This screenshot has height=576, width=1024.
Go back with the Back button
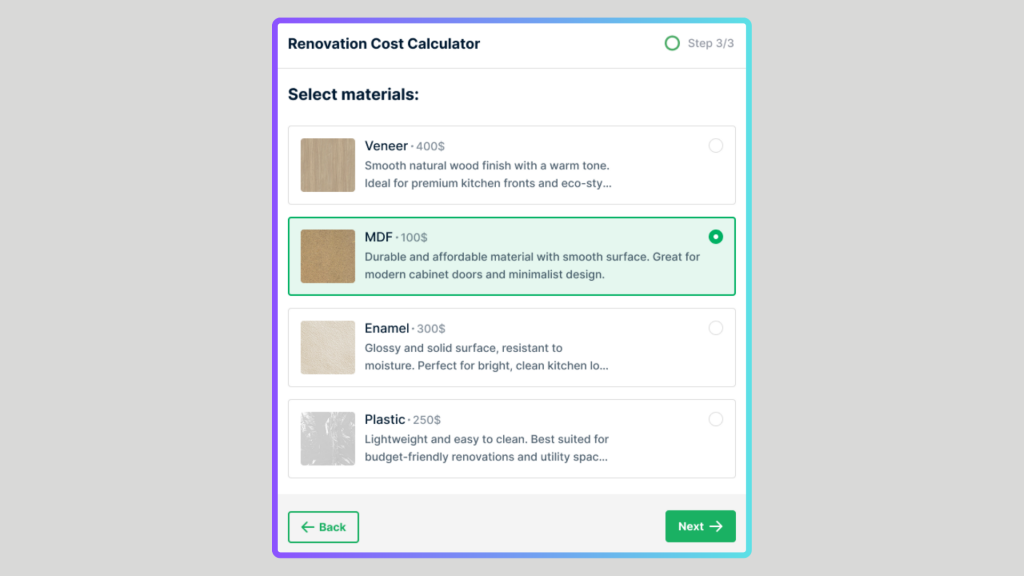(x=323, y=527)
